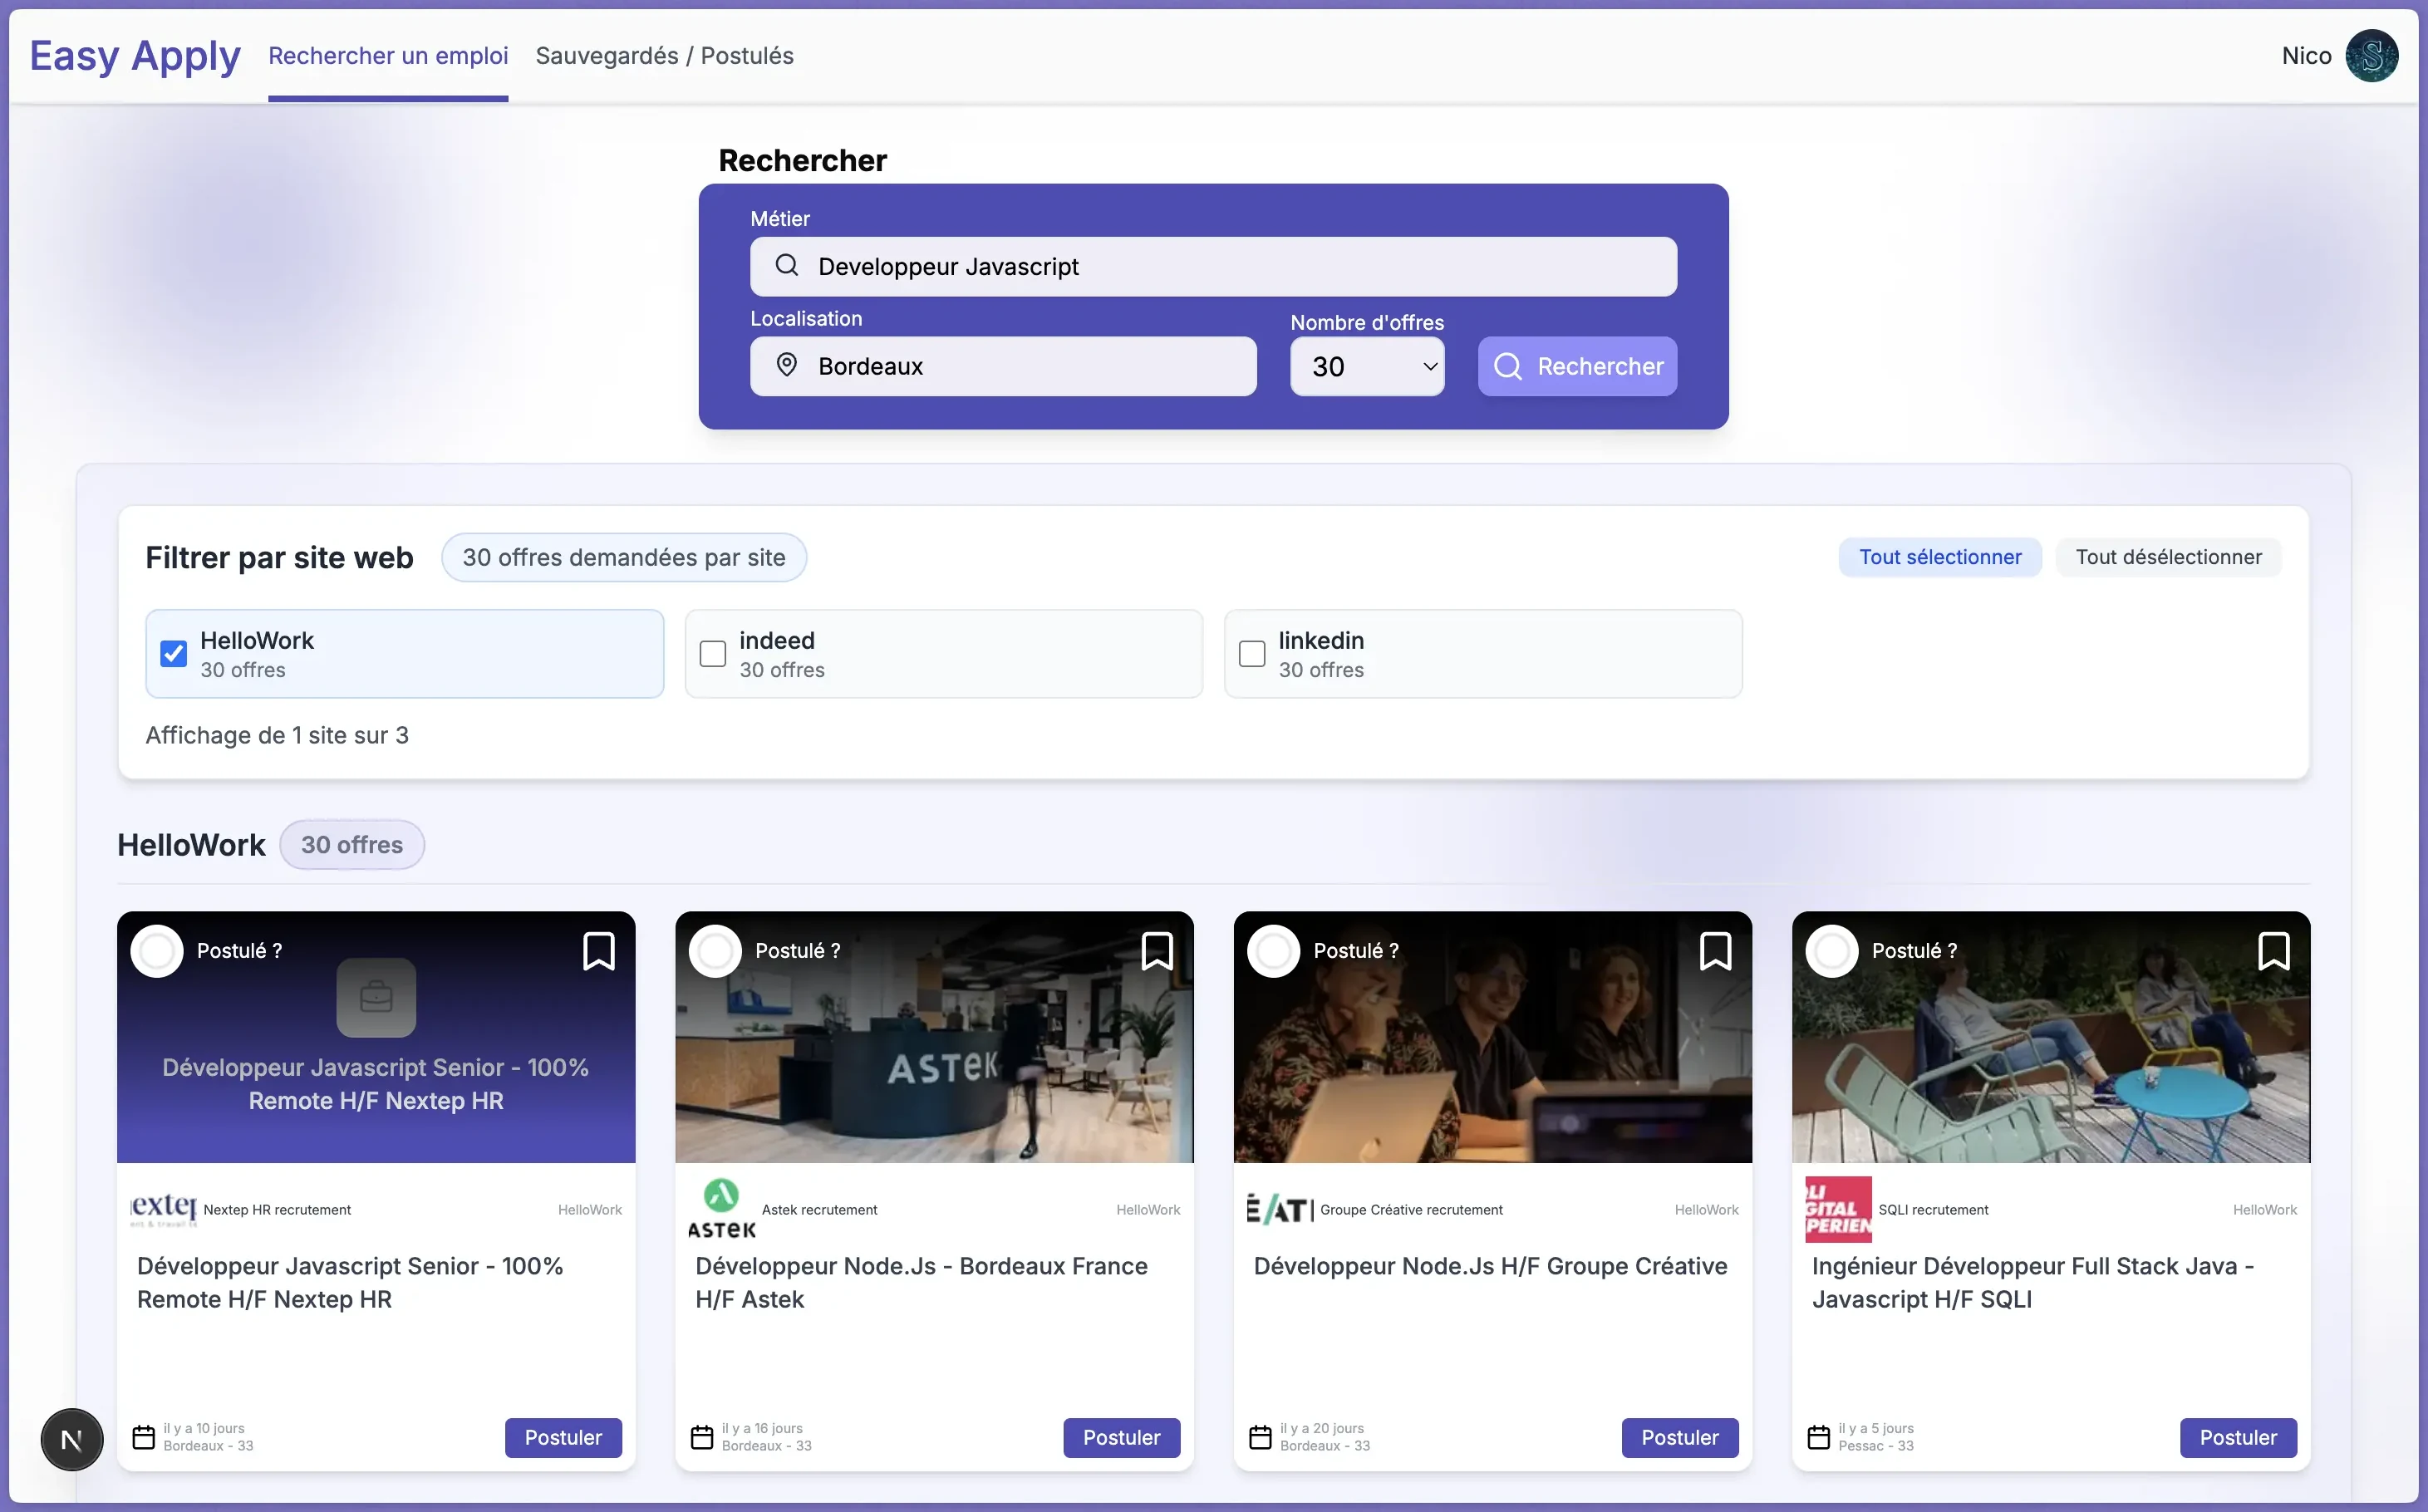2428x1512 pixels.
Task: Click 'Nextep HR recrutement' label
Action: tap(277, 1210)
